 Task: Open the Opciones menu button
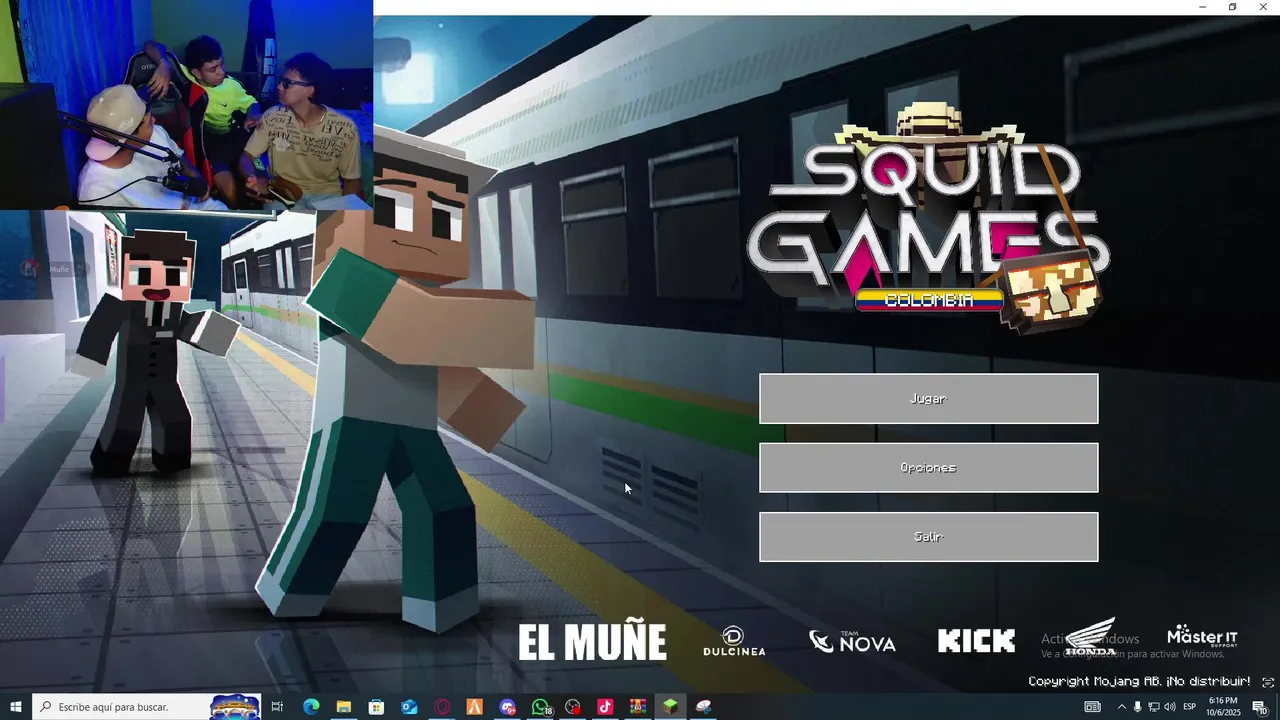tap(928, 468)
